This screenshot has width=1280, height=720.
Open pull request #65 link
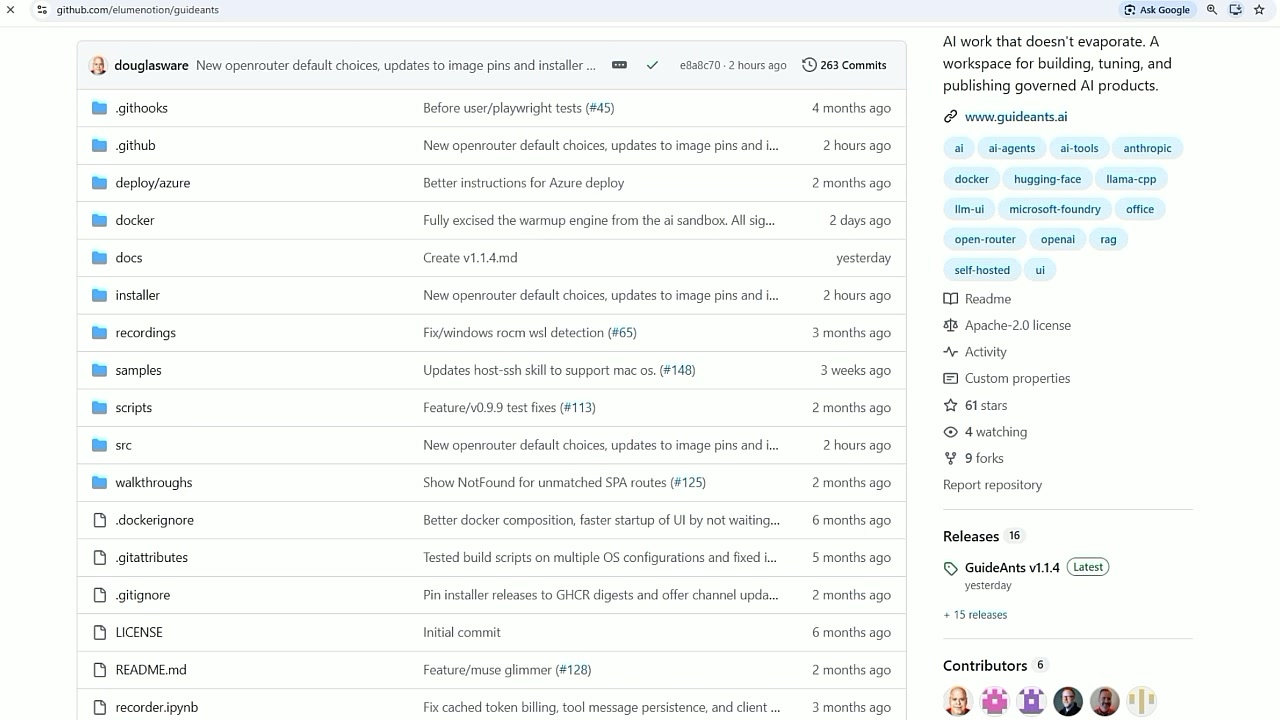pyautogui.click(x=622, y=333)
